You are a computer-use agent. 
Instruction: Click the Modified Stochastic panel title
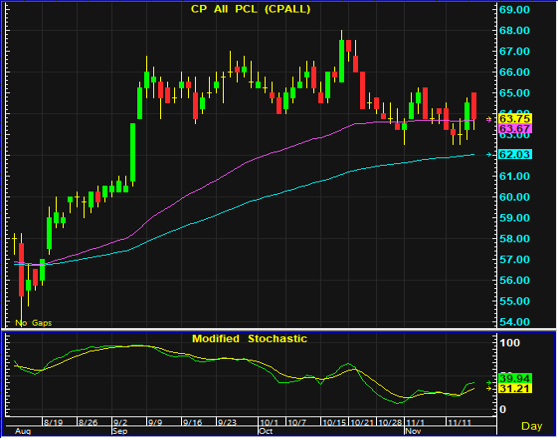click(249, 338)
